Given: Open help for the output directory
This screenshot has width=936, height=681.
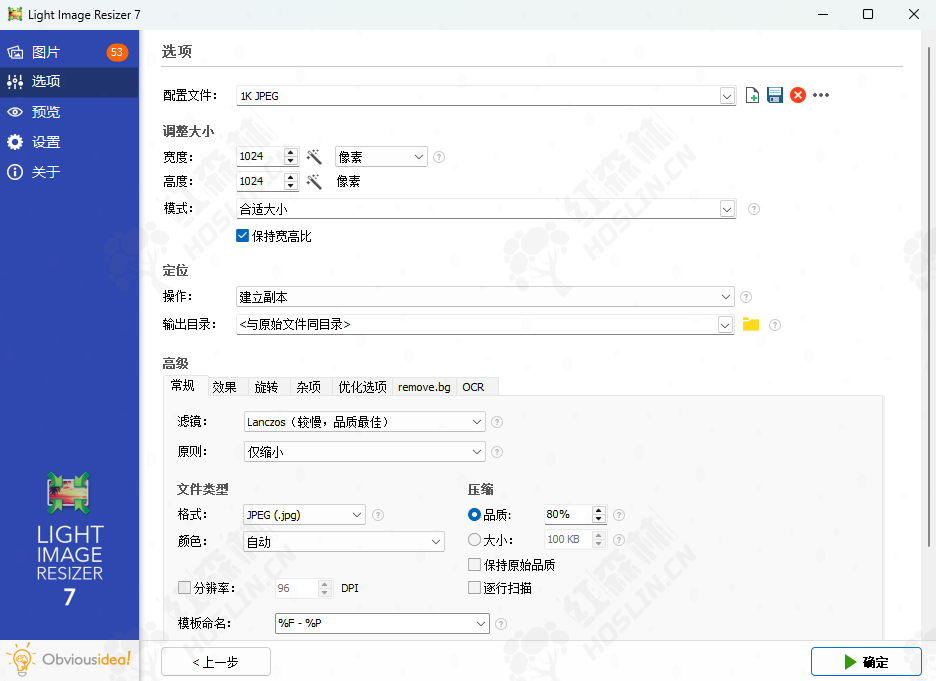Looking at the screenshot, I should (775, 325).
